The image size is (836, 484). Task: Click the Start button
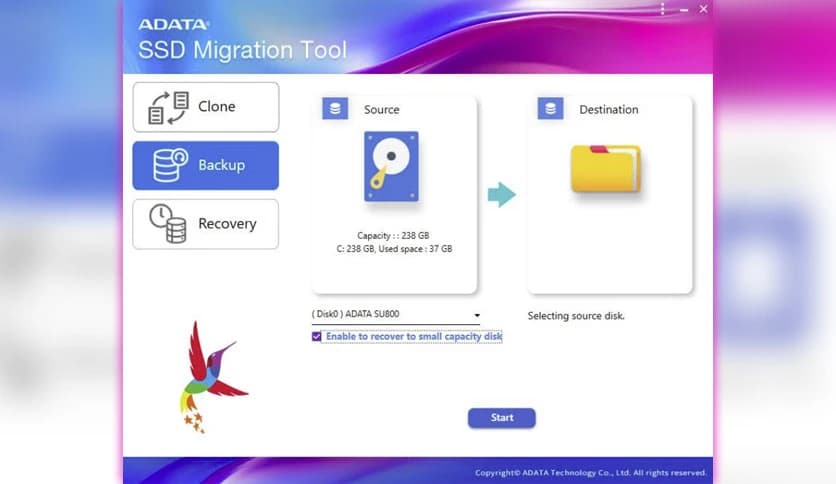[x=502, y=418]
